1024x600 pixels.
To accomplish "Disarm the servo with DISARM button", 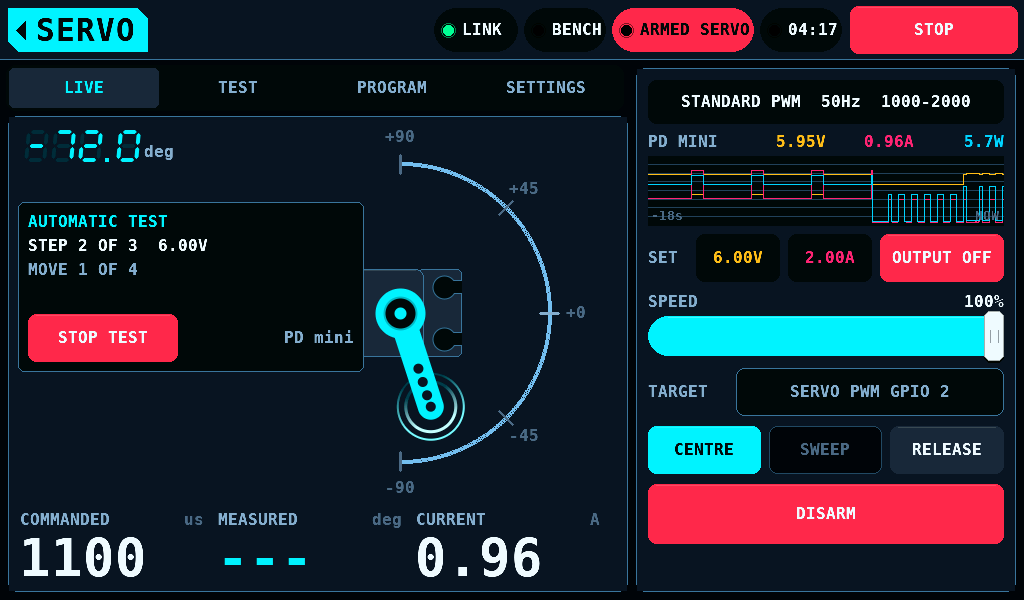I will coord(825,514).
